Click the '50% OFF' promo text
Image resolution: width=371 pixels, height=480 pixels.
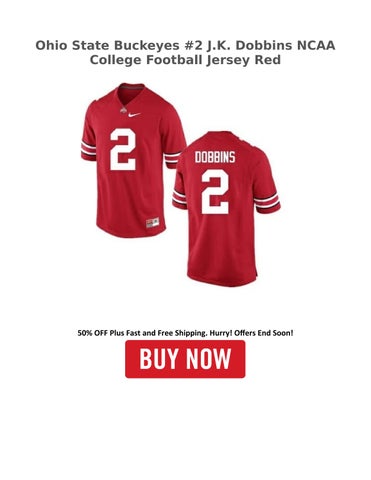tap(89, 333)
